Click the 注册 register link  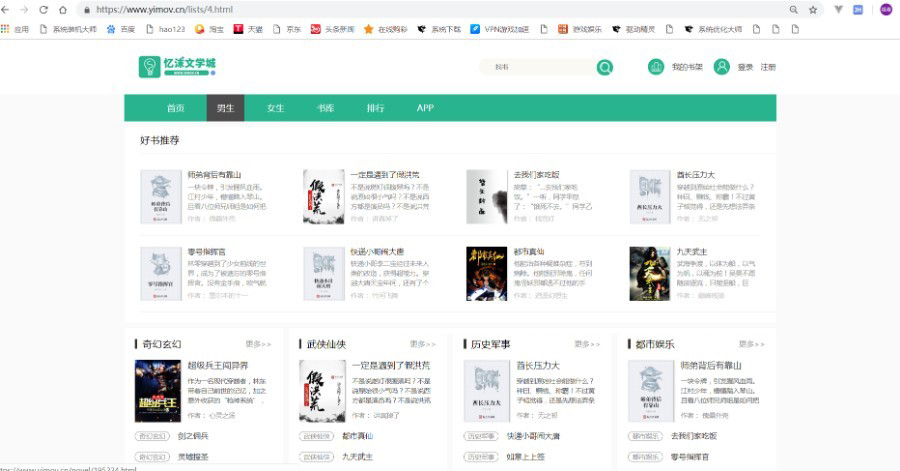pos(768,67)
